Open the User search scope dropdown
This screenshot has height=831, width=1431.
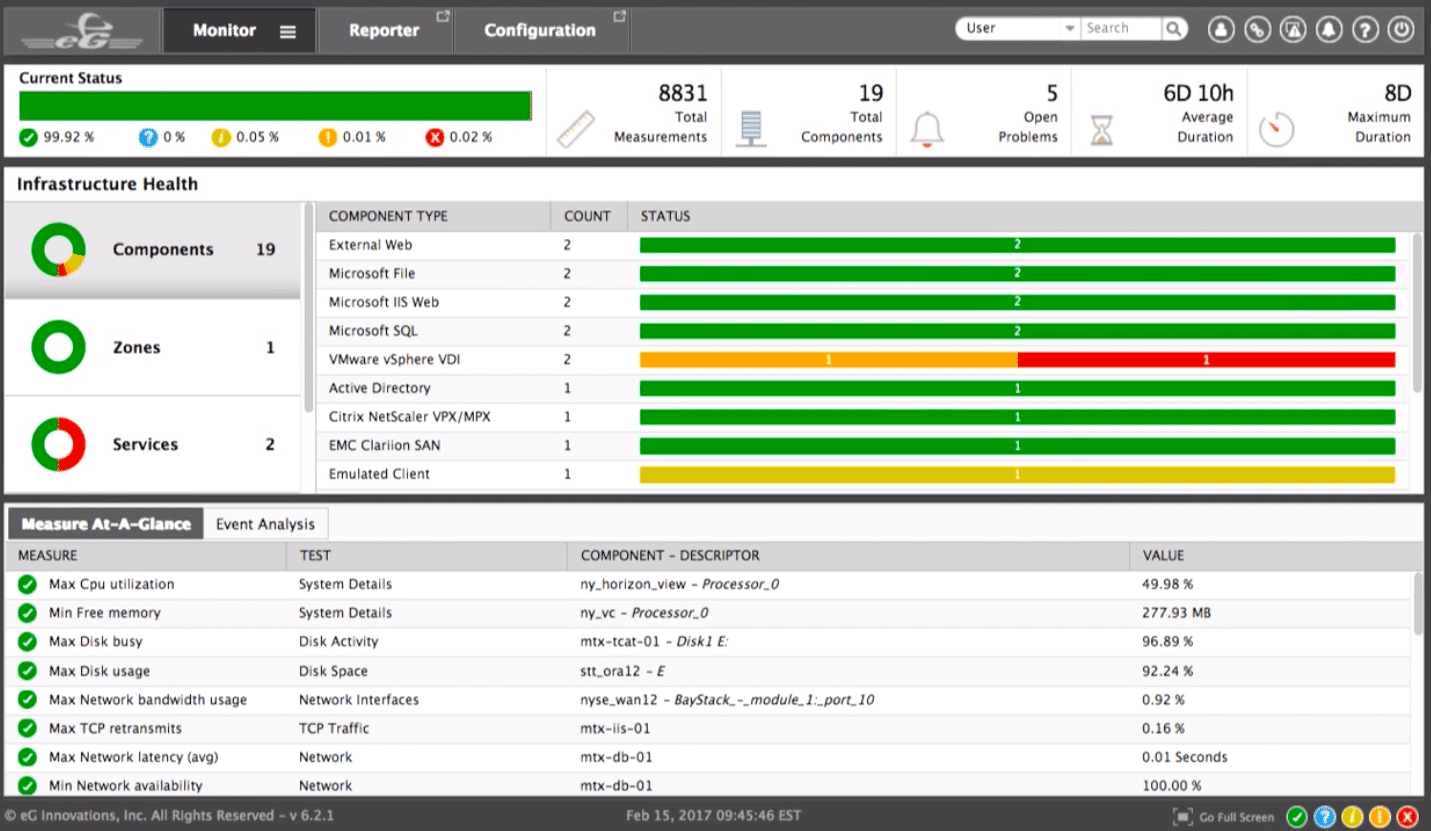point(1017,28)
